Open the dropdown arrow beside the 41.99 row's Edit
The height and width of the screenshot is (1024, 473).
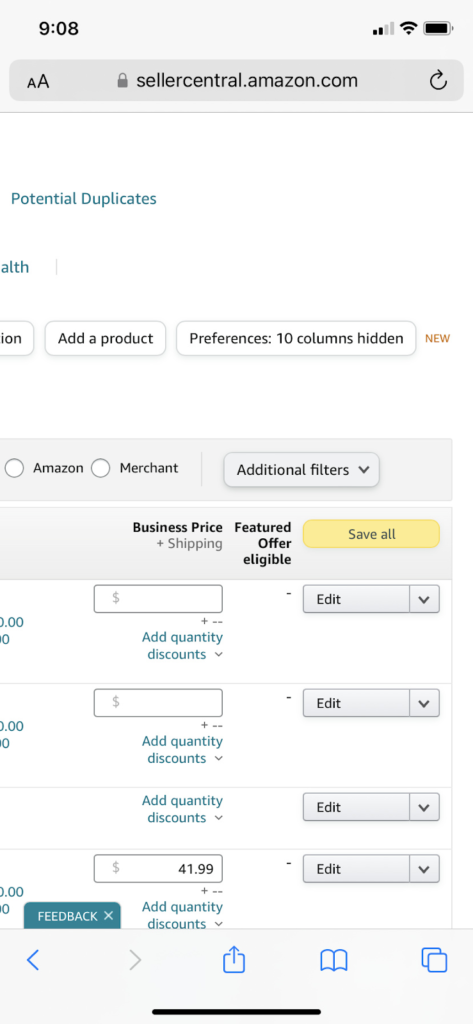coord(424,869)
